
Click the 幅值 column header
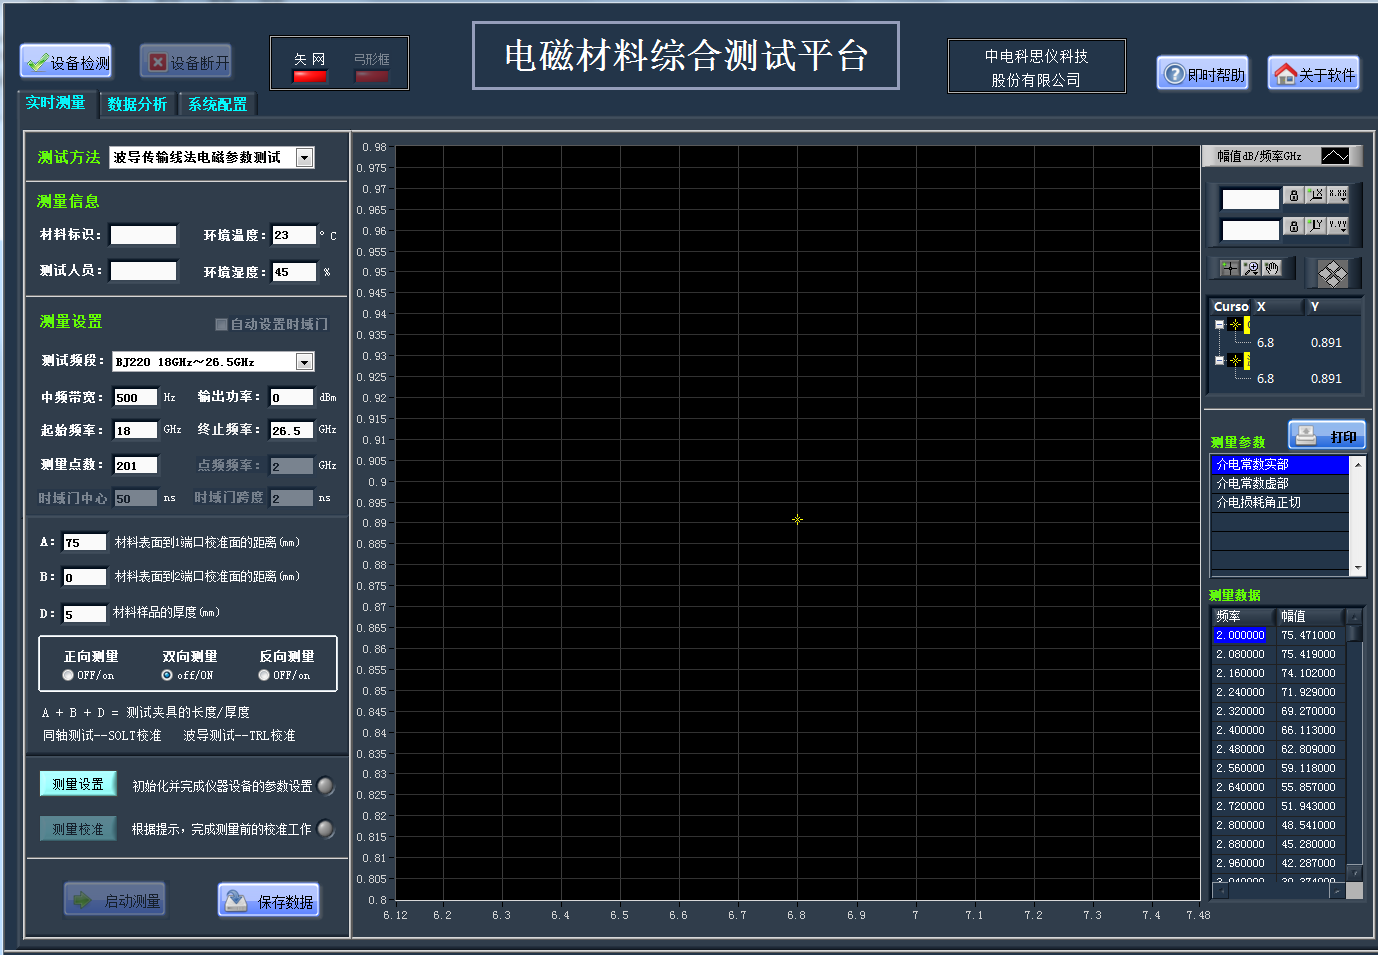[1311, 617]
